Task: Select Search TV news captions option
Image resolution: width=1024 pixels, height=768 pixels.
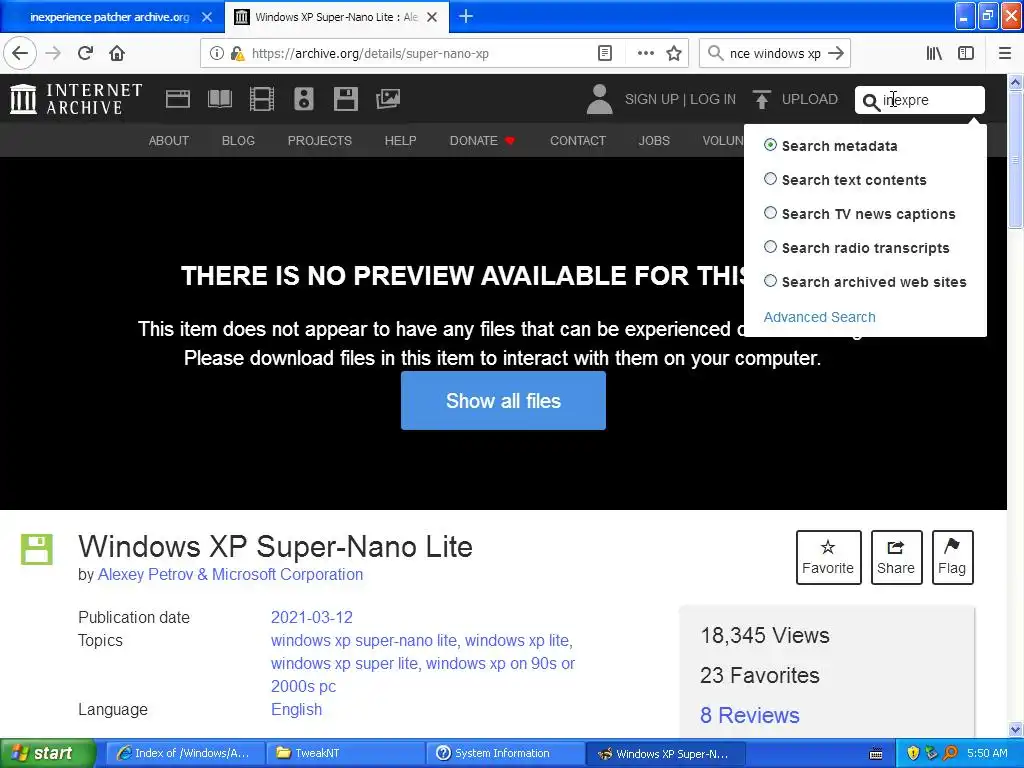Action: pyautogui.click(x=771, y=213)
